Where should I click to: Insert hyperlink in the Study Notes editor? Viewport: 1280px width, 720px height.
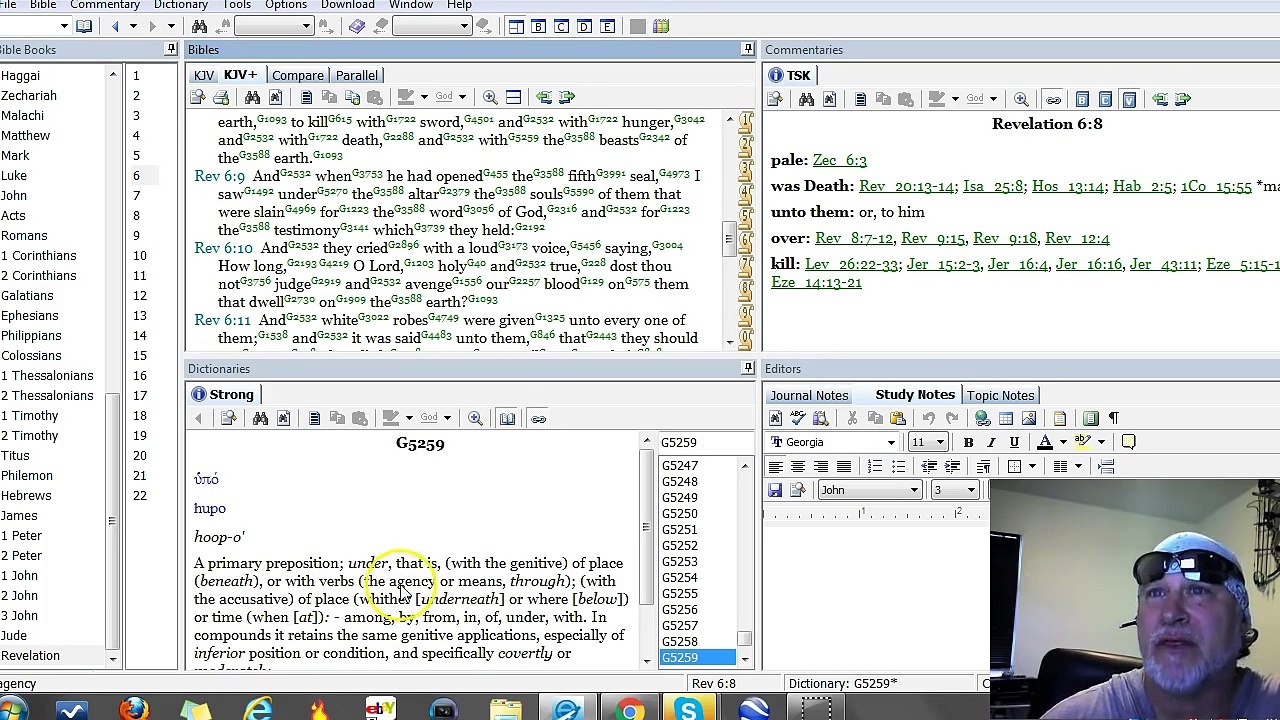click(983, 418)
